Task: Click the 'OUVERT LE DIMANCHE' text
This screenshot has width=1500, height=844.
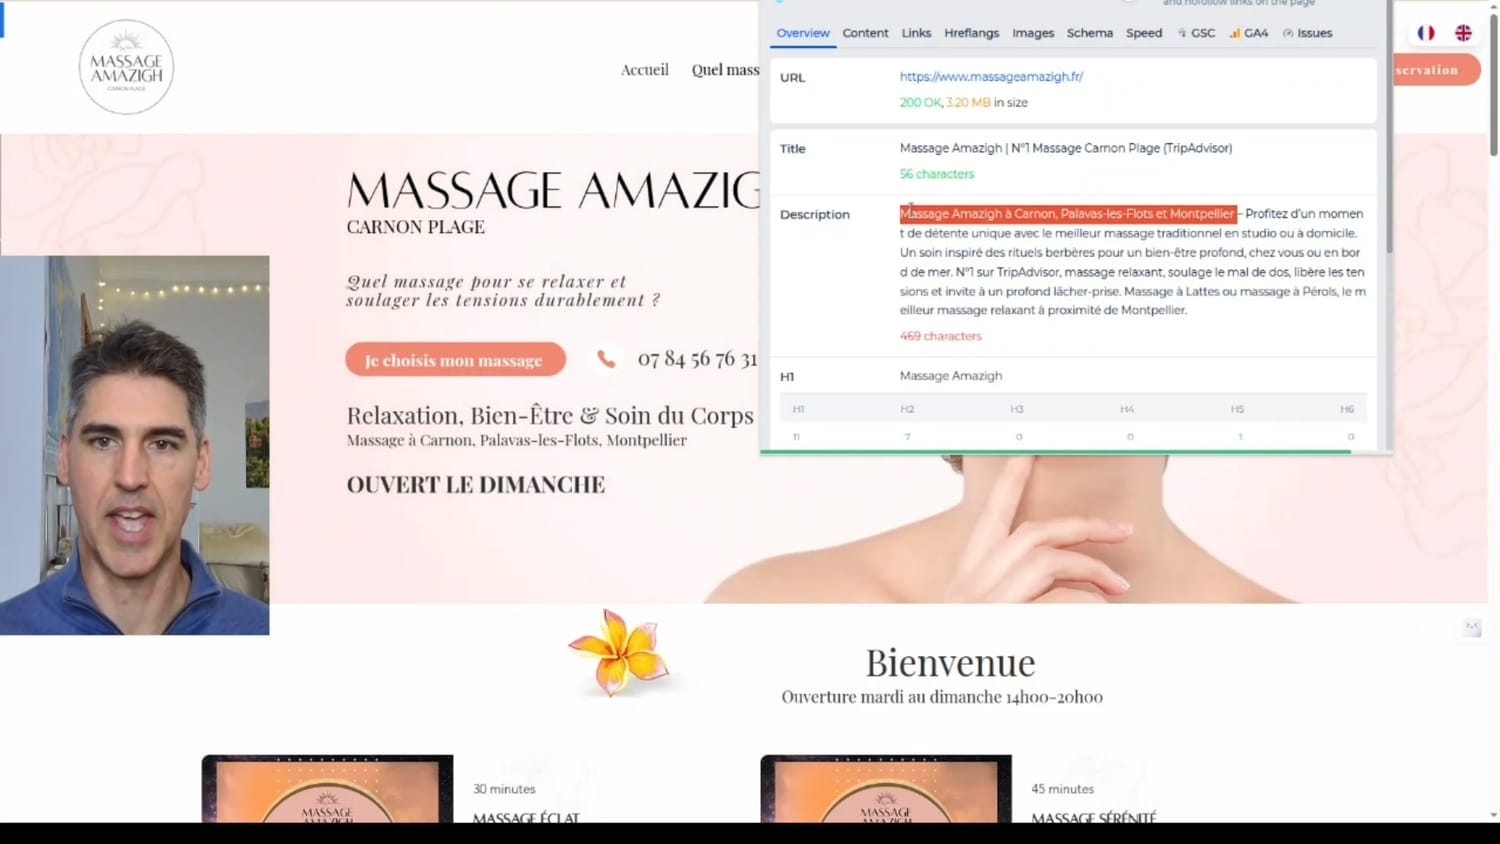Action: click(x=475, y=485)
